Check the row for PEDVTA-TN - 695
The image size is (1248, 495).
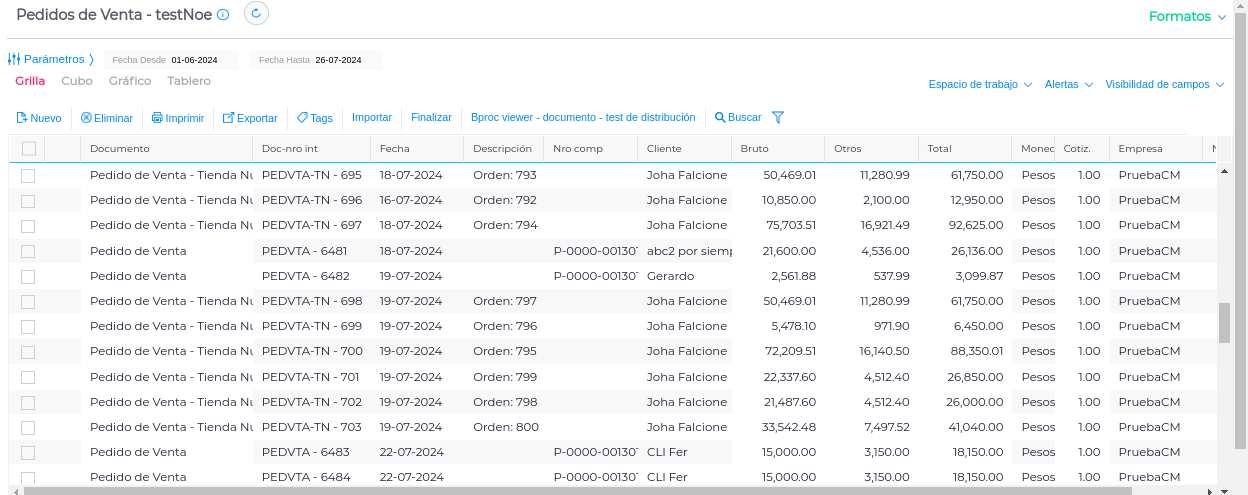point(28,176)
